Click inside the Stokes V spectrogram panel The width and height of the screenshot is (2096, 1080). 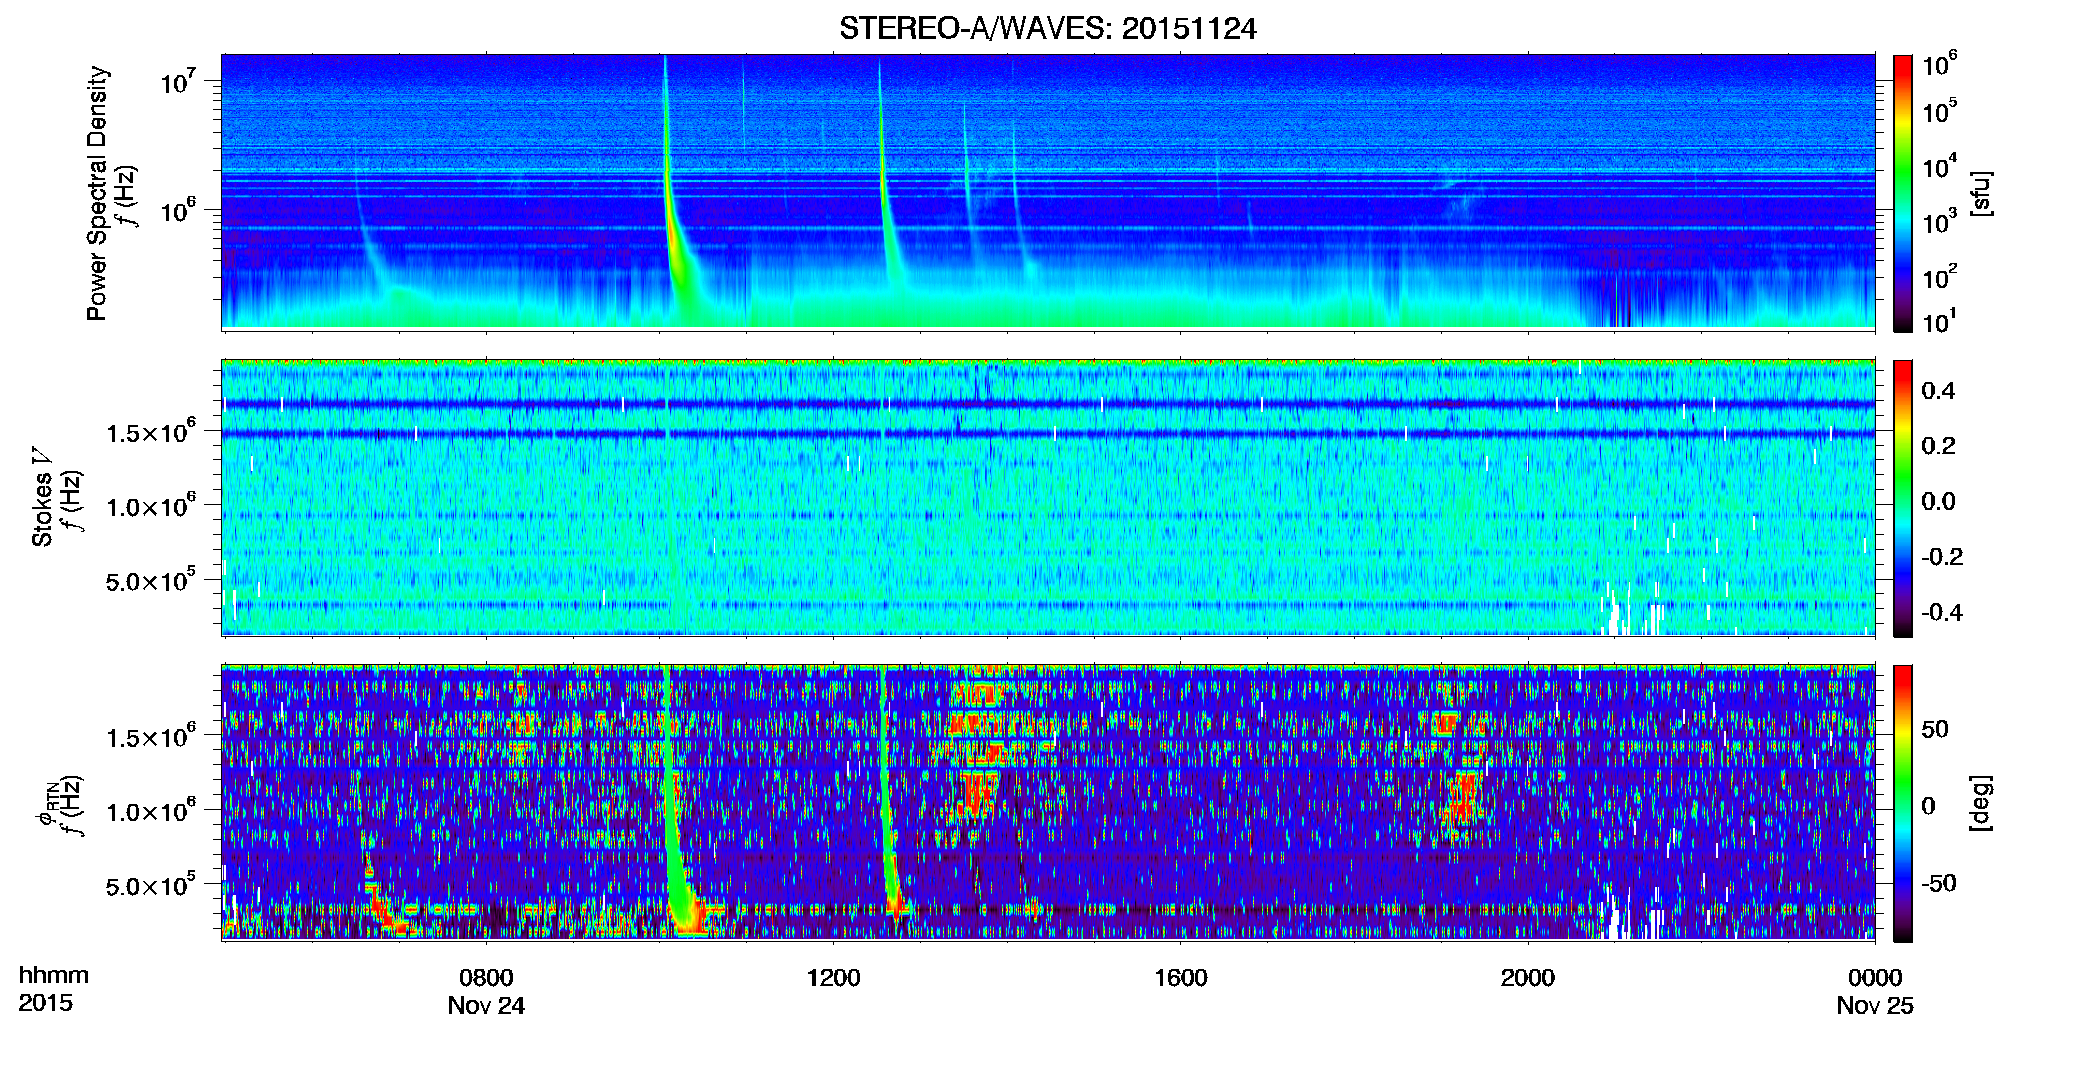pos(1048,497)
